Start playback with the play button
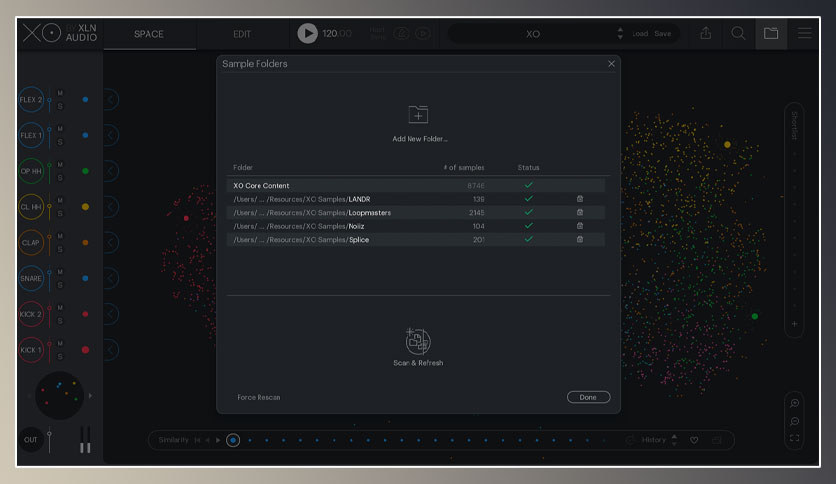 pyautogui.click(x=307, y=34)
